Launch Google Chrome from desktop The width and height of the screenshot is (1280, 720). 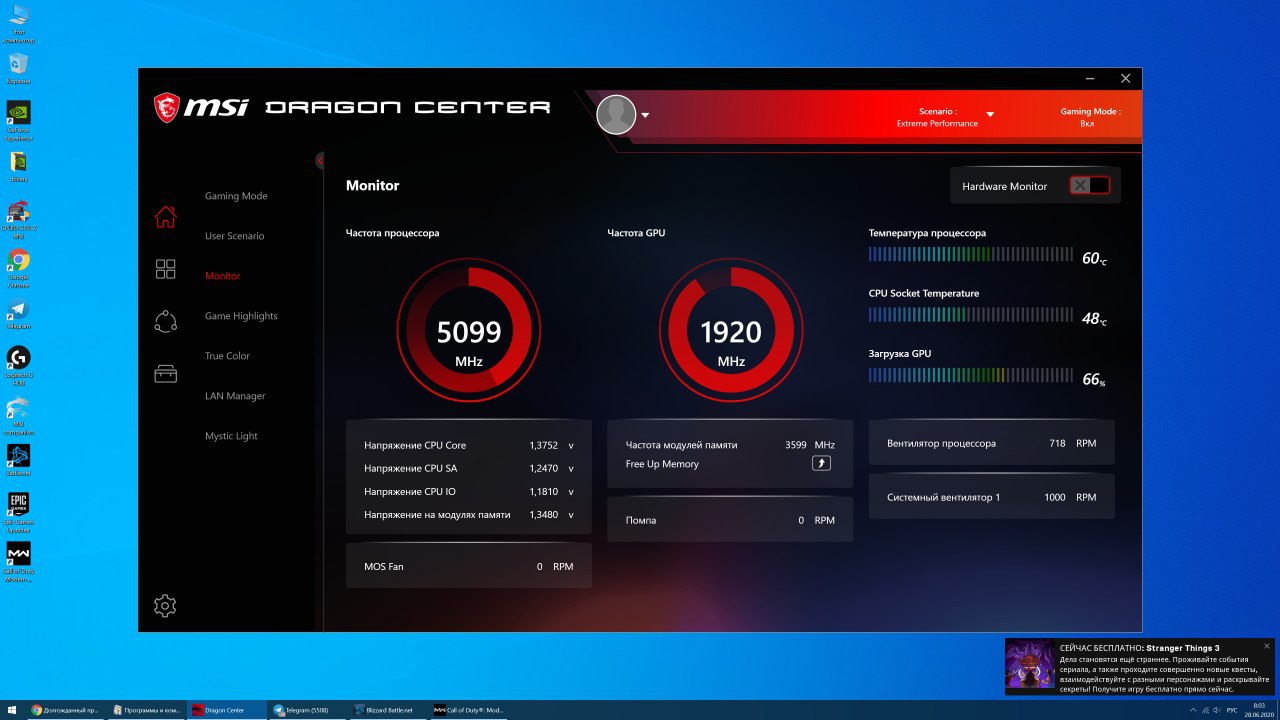[18, 265]
